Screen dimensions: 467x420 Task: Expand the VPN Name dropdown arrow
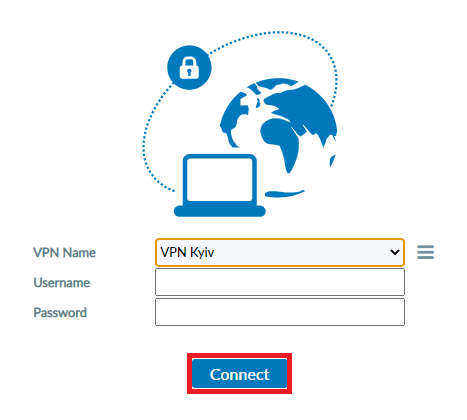[395, 252]
